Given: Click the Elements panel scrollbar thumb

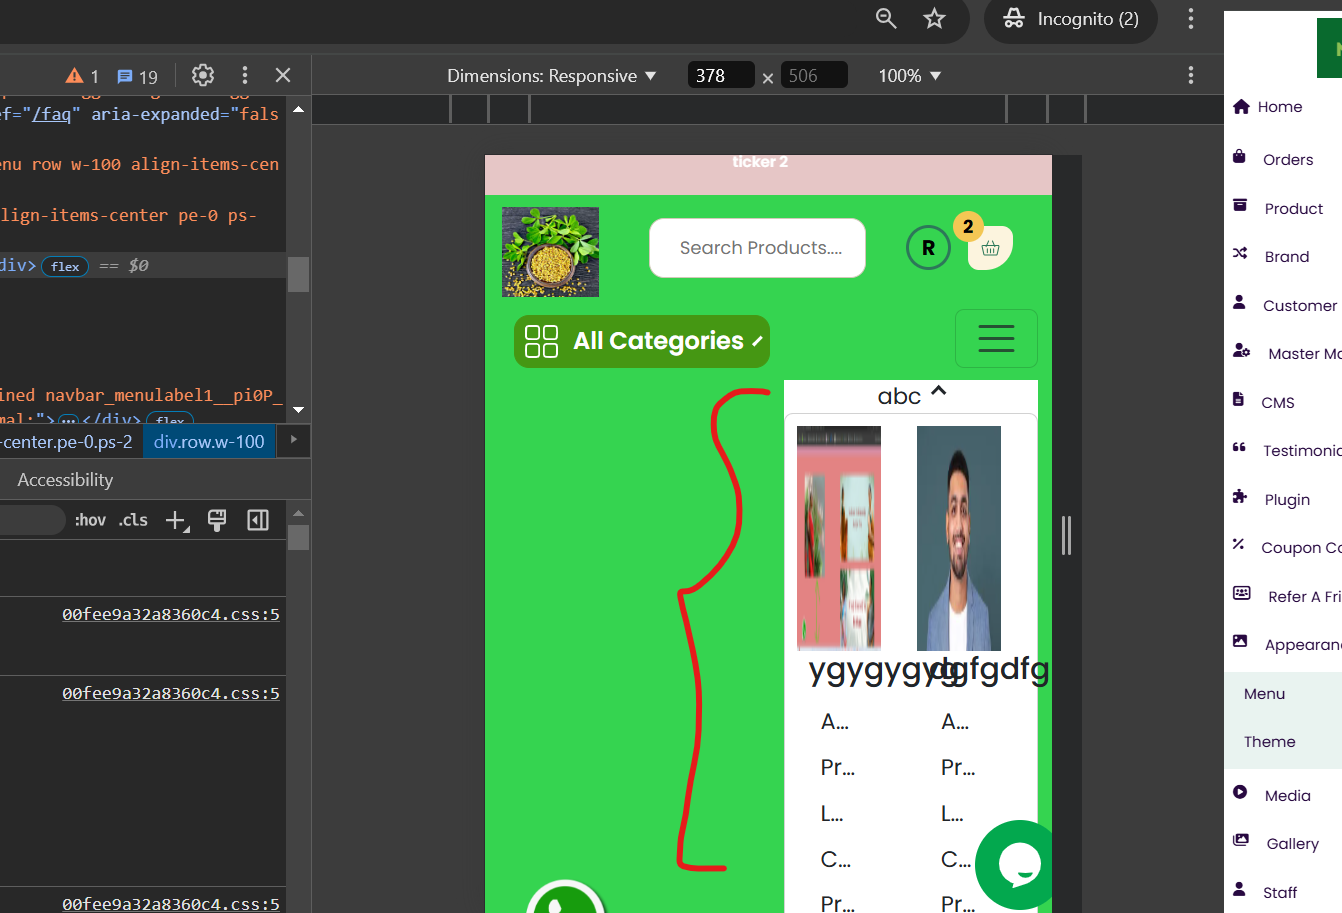Looking at the screenshot, I should point(298,274).
